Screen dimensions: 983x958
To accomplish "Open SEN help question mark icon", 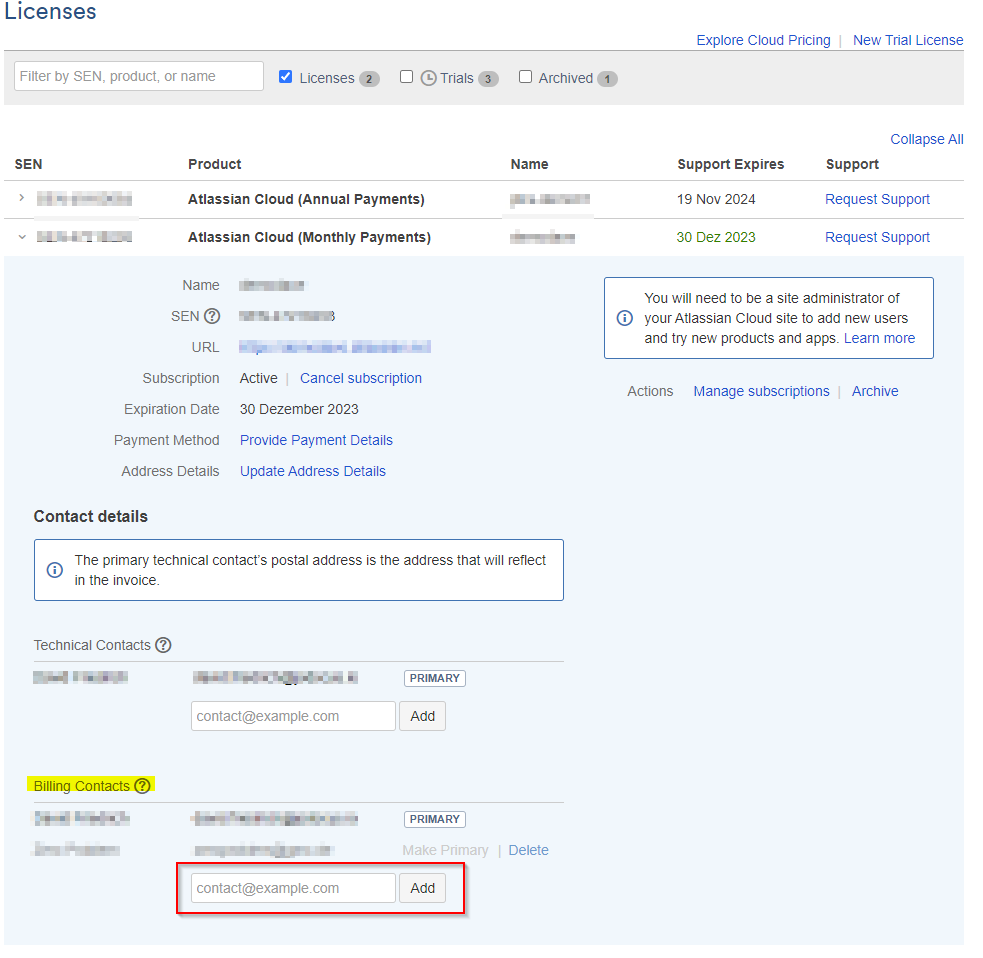I will (x=213, y=316).
